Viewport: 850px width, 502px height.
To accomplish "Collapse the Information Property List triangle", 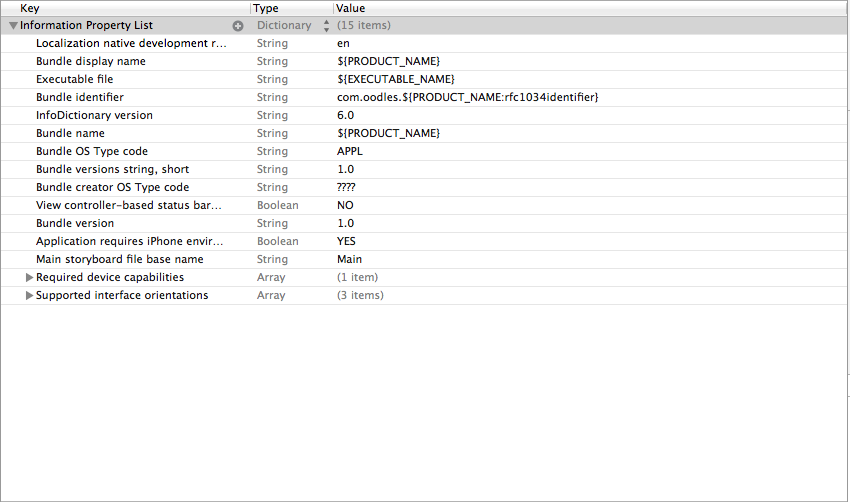I will pyautogui.click(x=14, y=25).
